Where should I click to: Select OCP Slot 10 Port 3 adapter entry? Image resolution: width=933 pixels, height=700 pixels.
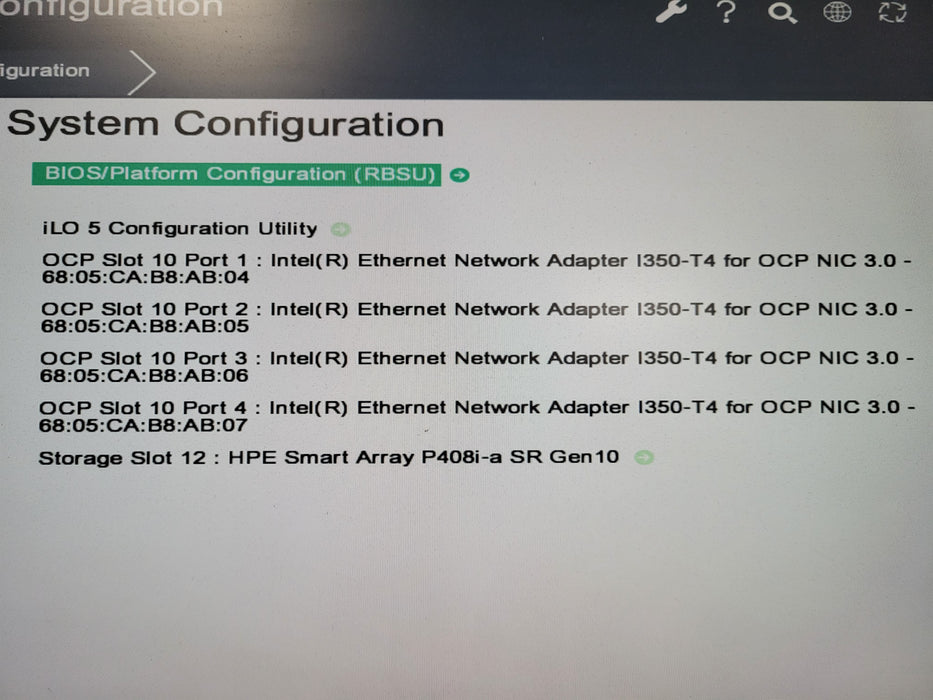point(477,366)
